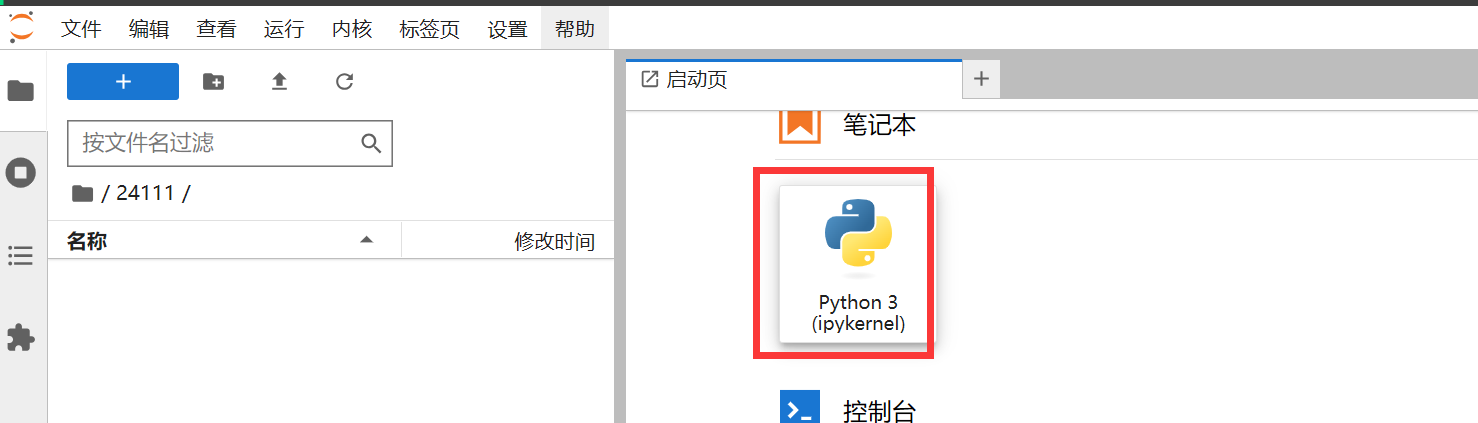This screenshot has width=1478, height=423.
Task: Open the 编辑 menu
Action: (149, 29)
